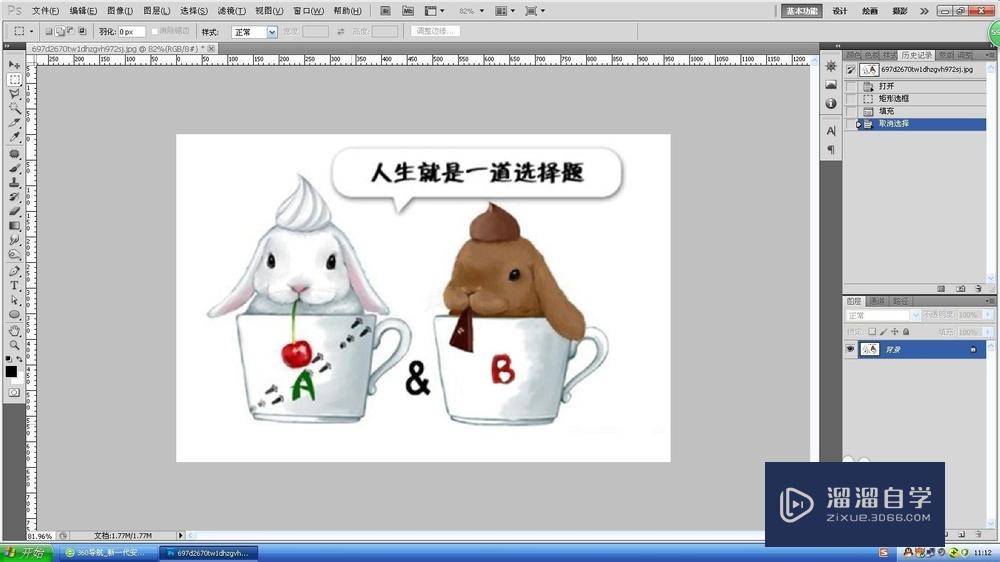1000x562 pixels.
Task: Open the Info panel icon
Action: coord(830,103)
